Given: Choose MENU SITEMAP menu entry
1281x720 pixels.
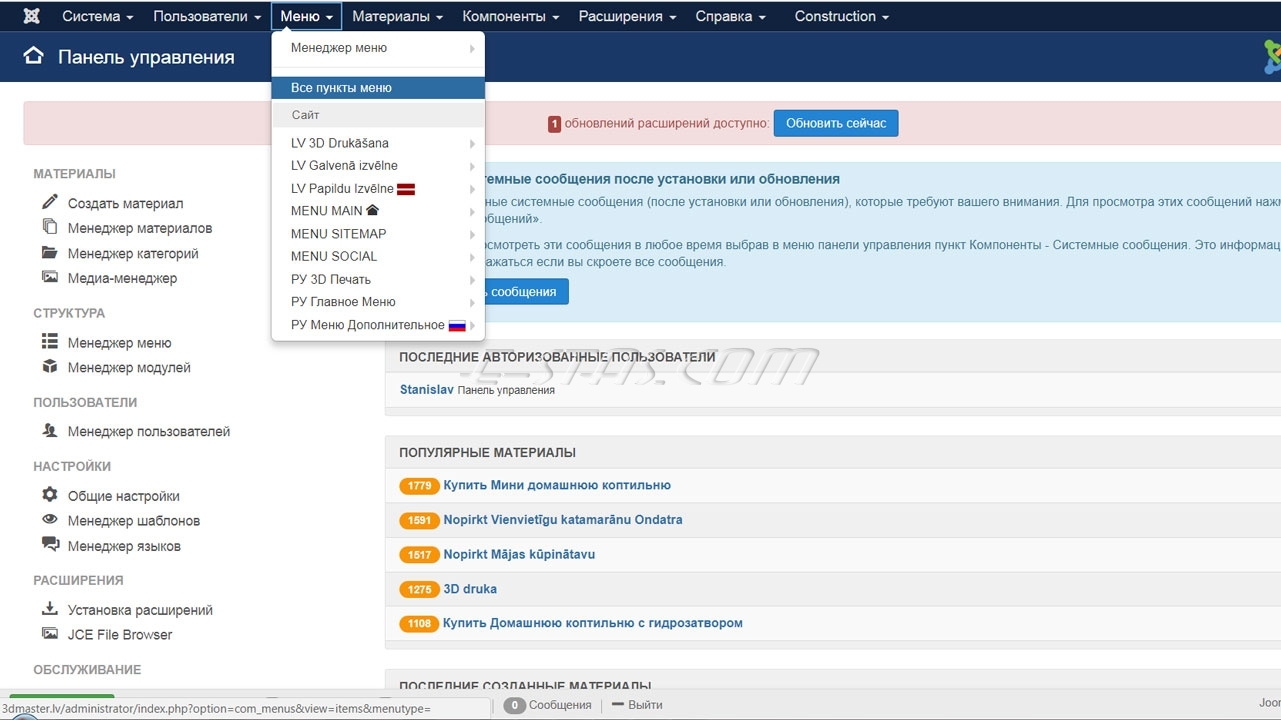Looking at the screenshot, I should 378,233.
